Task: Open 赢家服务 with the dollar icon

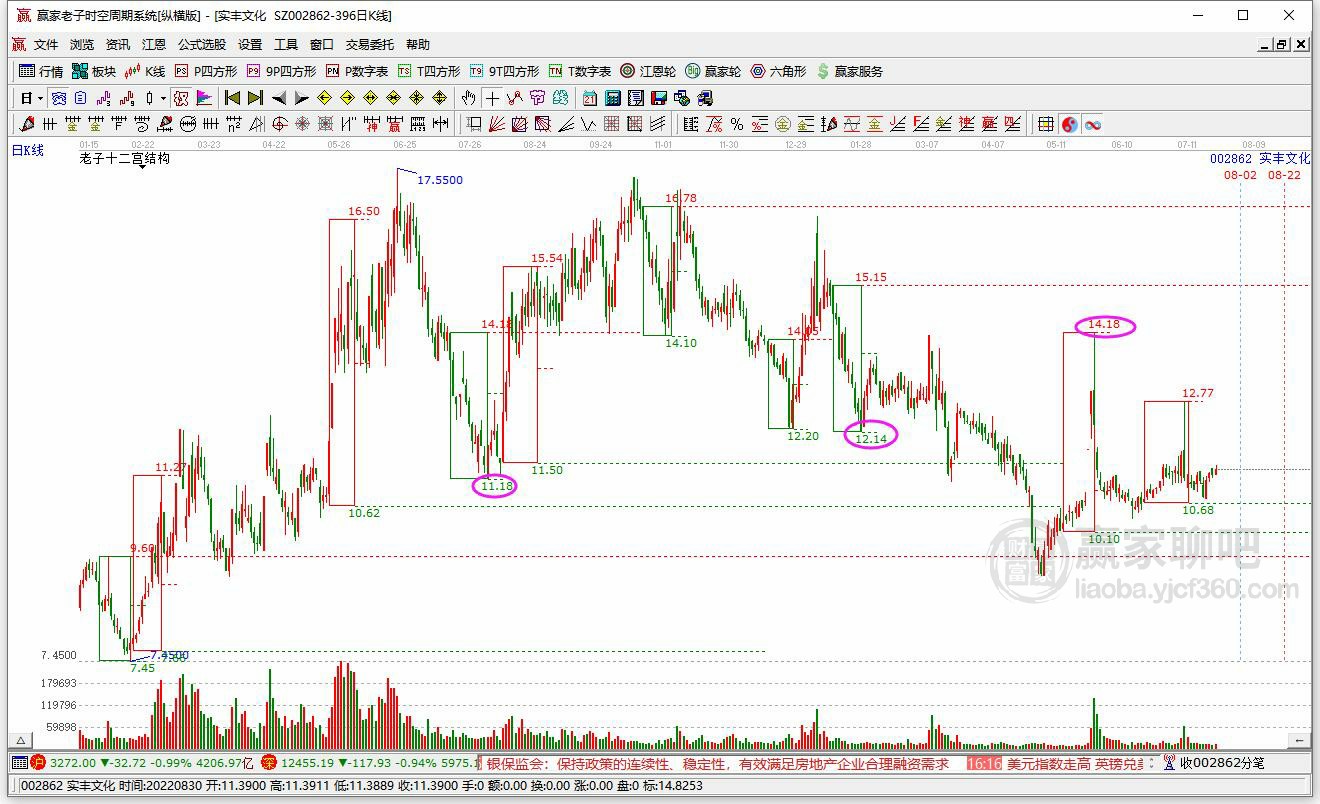Action: pos(850,71)
